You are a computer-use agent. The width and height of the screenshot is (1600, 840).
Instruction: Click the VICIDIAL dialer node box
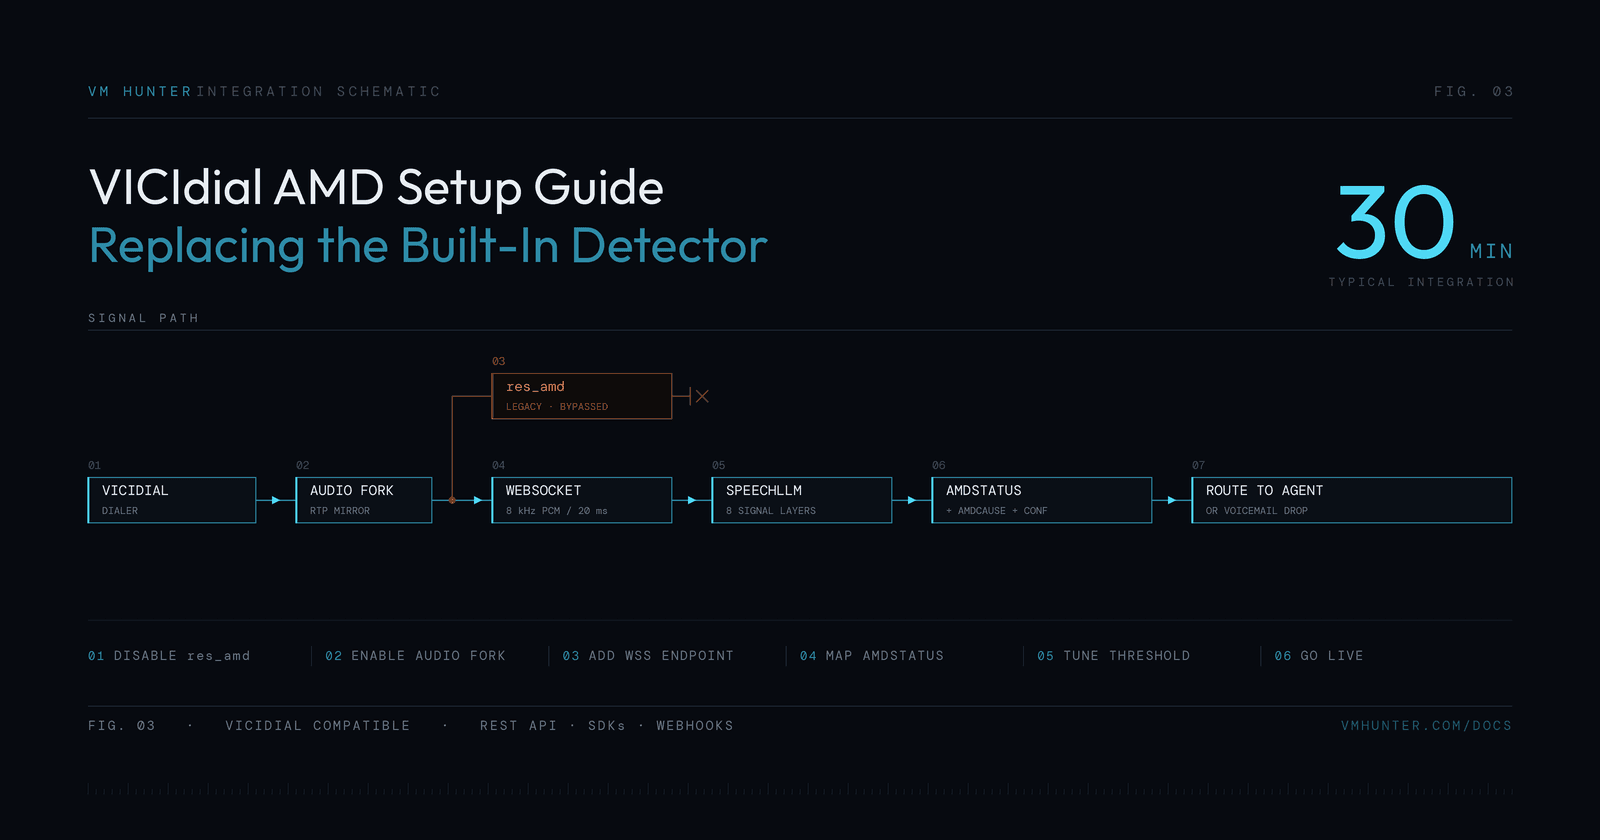(x=172, y=500)
